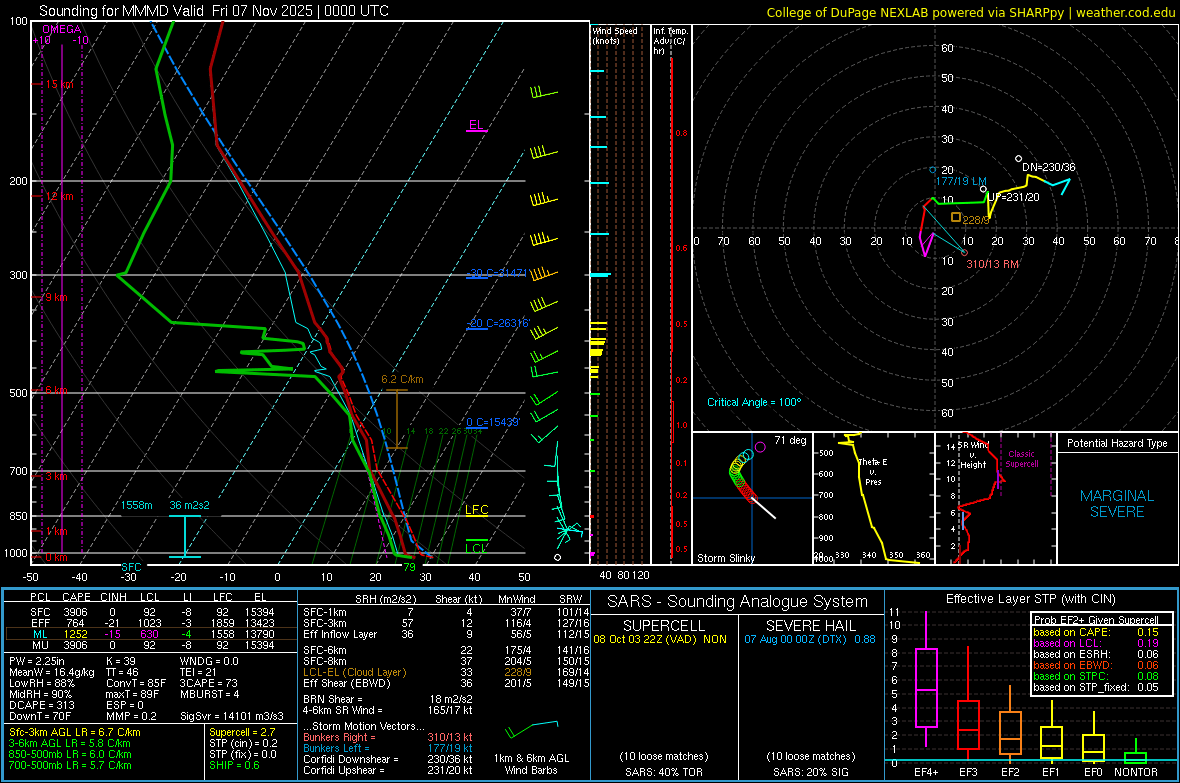Click the 'SARS: 20% SIG' text
1180x783 pixels.
(x=810, y=772)
